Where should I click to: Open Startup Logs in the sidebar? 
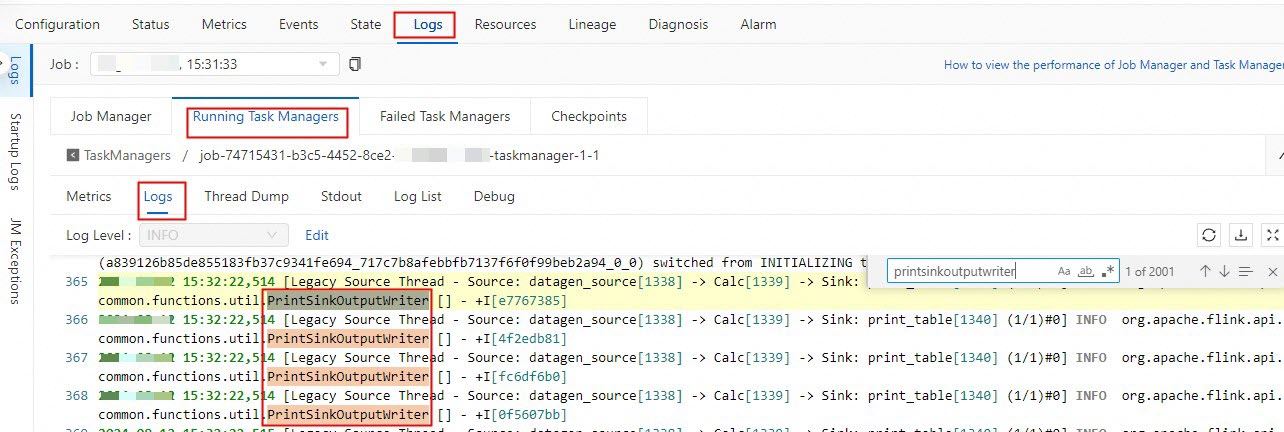[x=15, y=151]
